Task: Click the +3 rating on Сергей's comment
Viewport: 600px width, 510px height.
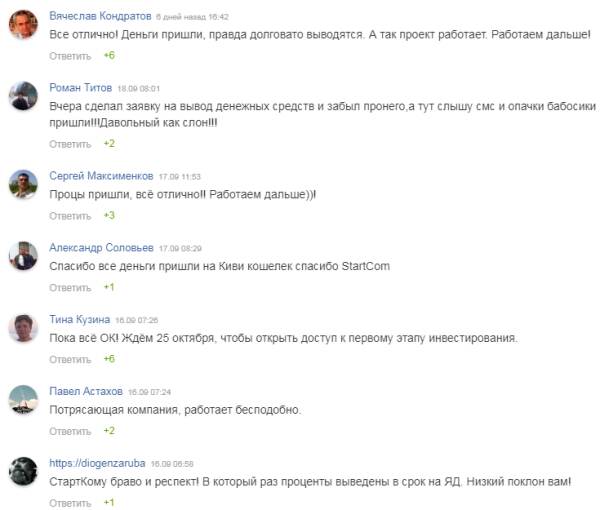Action: click(x=109, y=215)
